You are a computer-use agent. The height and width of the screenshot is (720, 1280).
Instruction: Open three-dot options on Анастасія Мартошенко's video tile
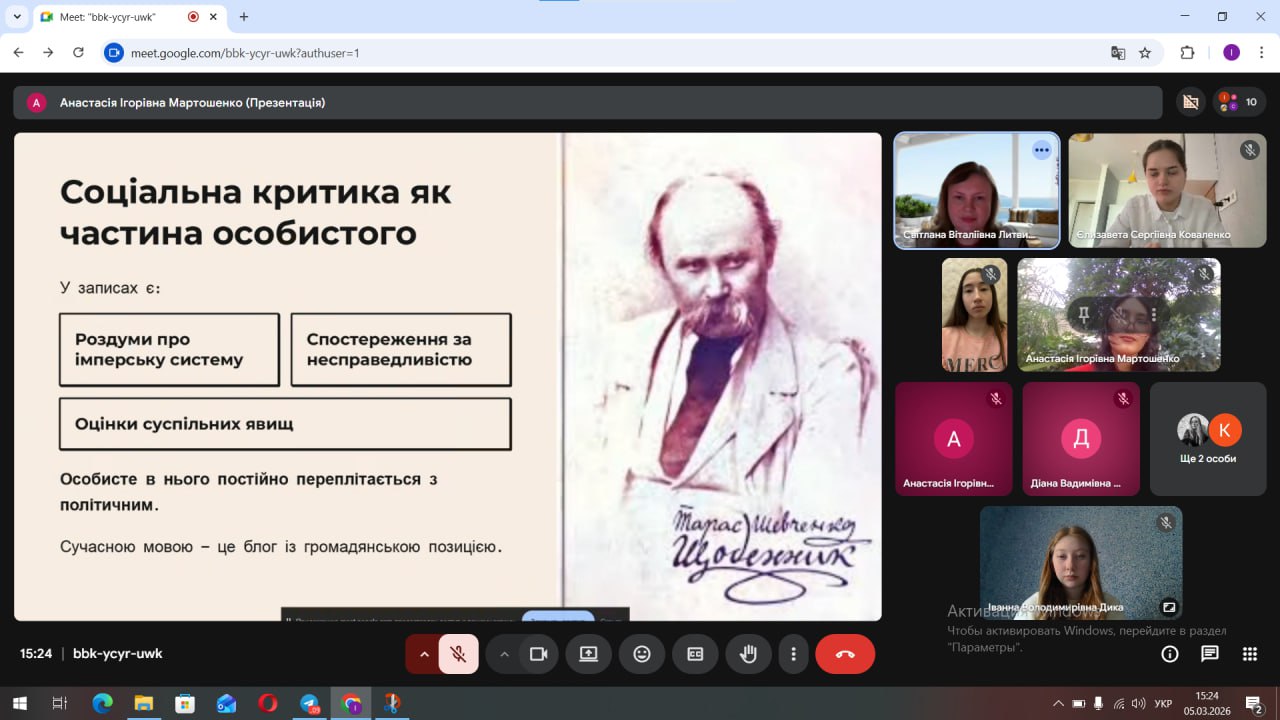1154,315
